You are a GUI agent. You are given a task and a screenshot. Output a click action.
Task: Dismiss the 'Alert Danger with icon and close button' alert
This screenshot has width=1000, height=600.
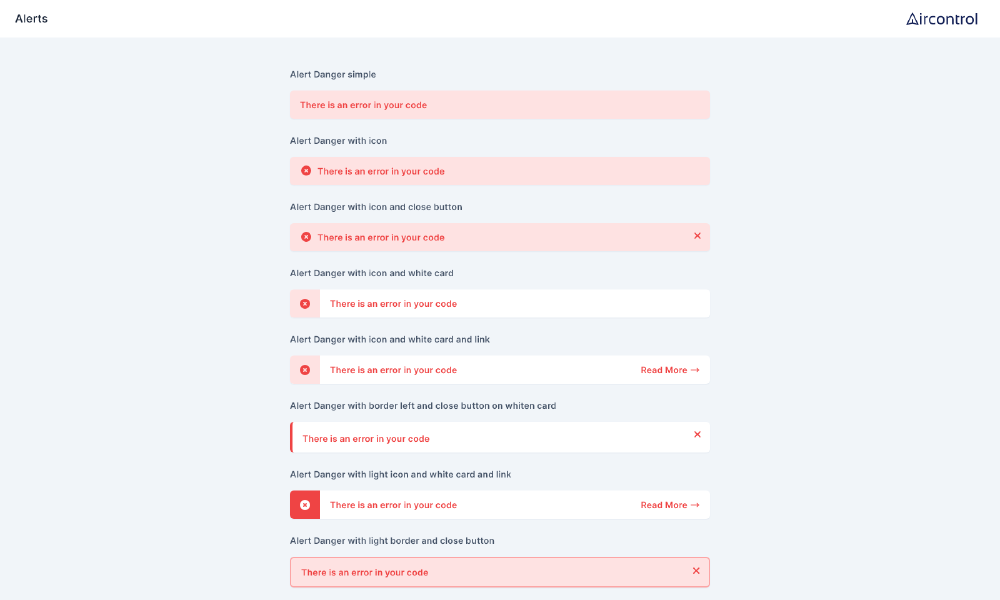pyautogui.click(x=697, y=236)
